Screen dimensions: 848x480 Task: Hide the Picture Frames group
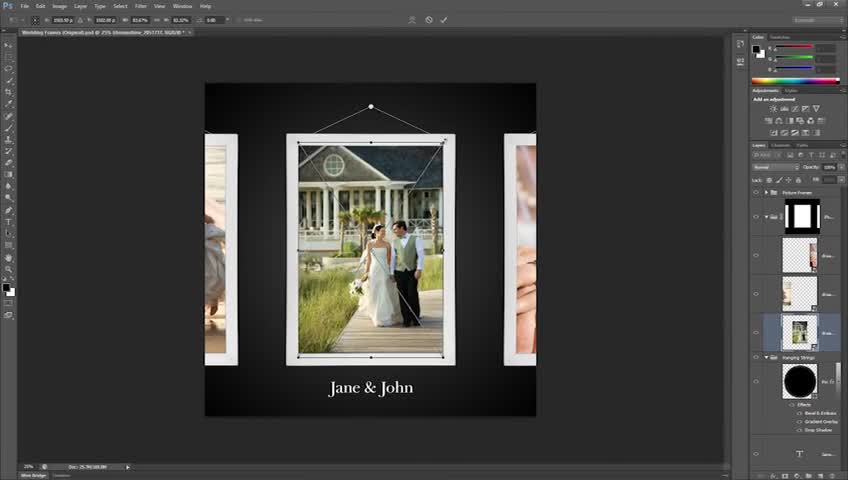(x=756, y=192)
